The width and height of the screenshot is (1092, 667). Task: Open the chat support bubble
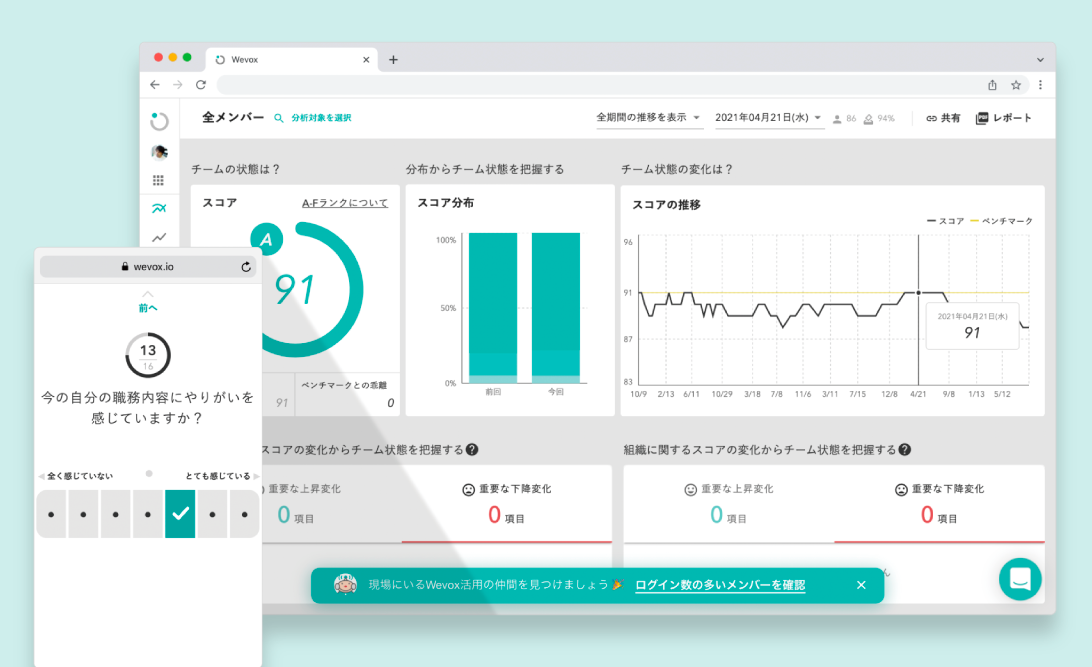click(1020, 579)
